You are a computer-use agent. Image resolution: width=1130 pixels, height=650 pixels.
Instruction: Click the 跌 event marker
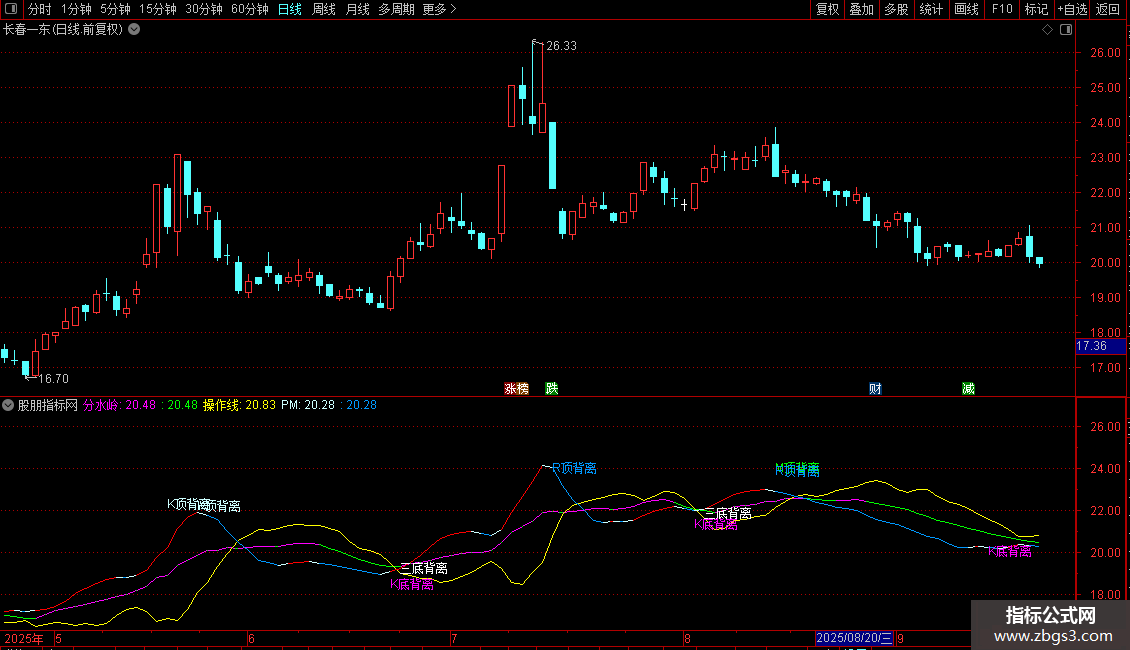[x=552, y=388]
